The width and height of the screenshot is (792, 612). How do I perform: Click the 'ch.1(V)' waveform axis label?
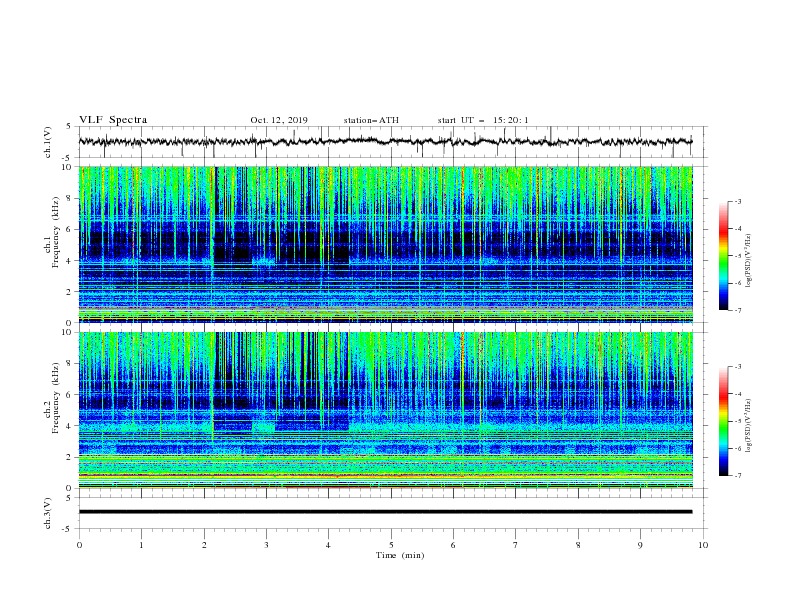[x=48, y=142]
